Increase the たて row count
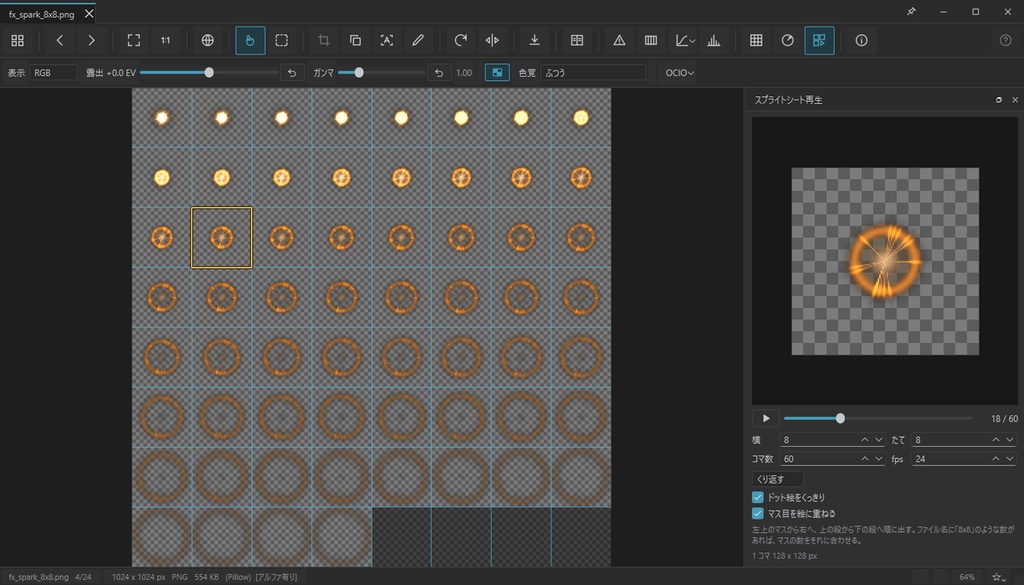The width and height of the screenshot is (1024, 585). (995, 440)
